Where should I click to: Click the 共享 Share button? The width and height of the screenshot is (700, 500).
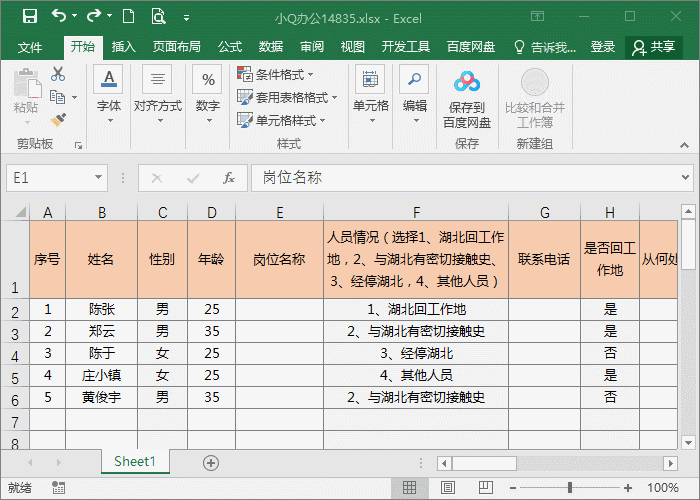(x=654, y=47)
